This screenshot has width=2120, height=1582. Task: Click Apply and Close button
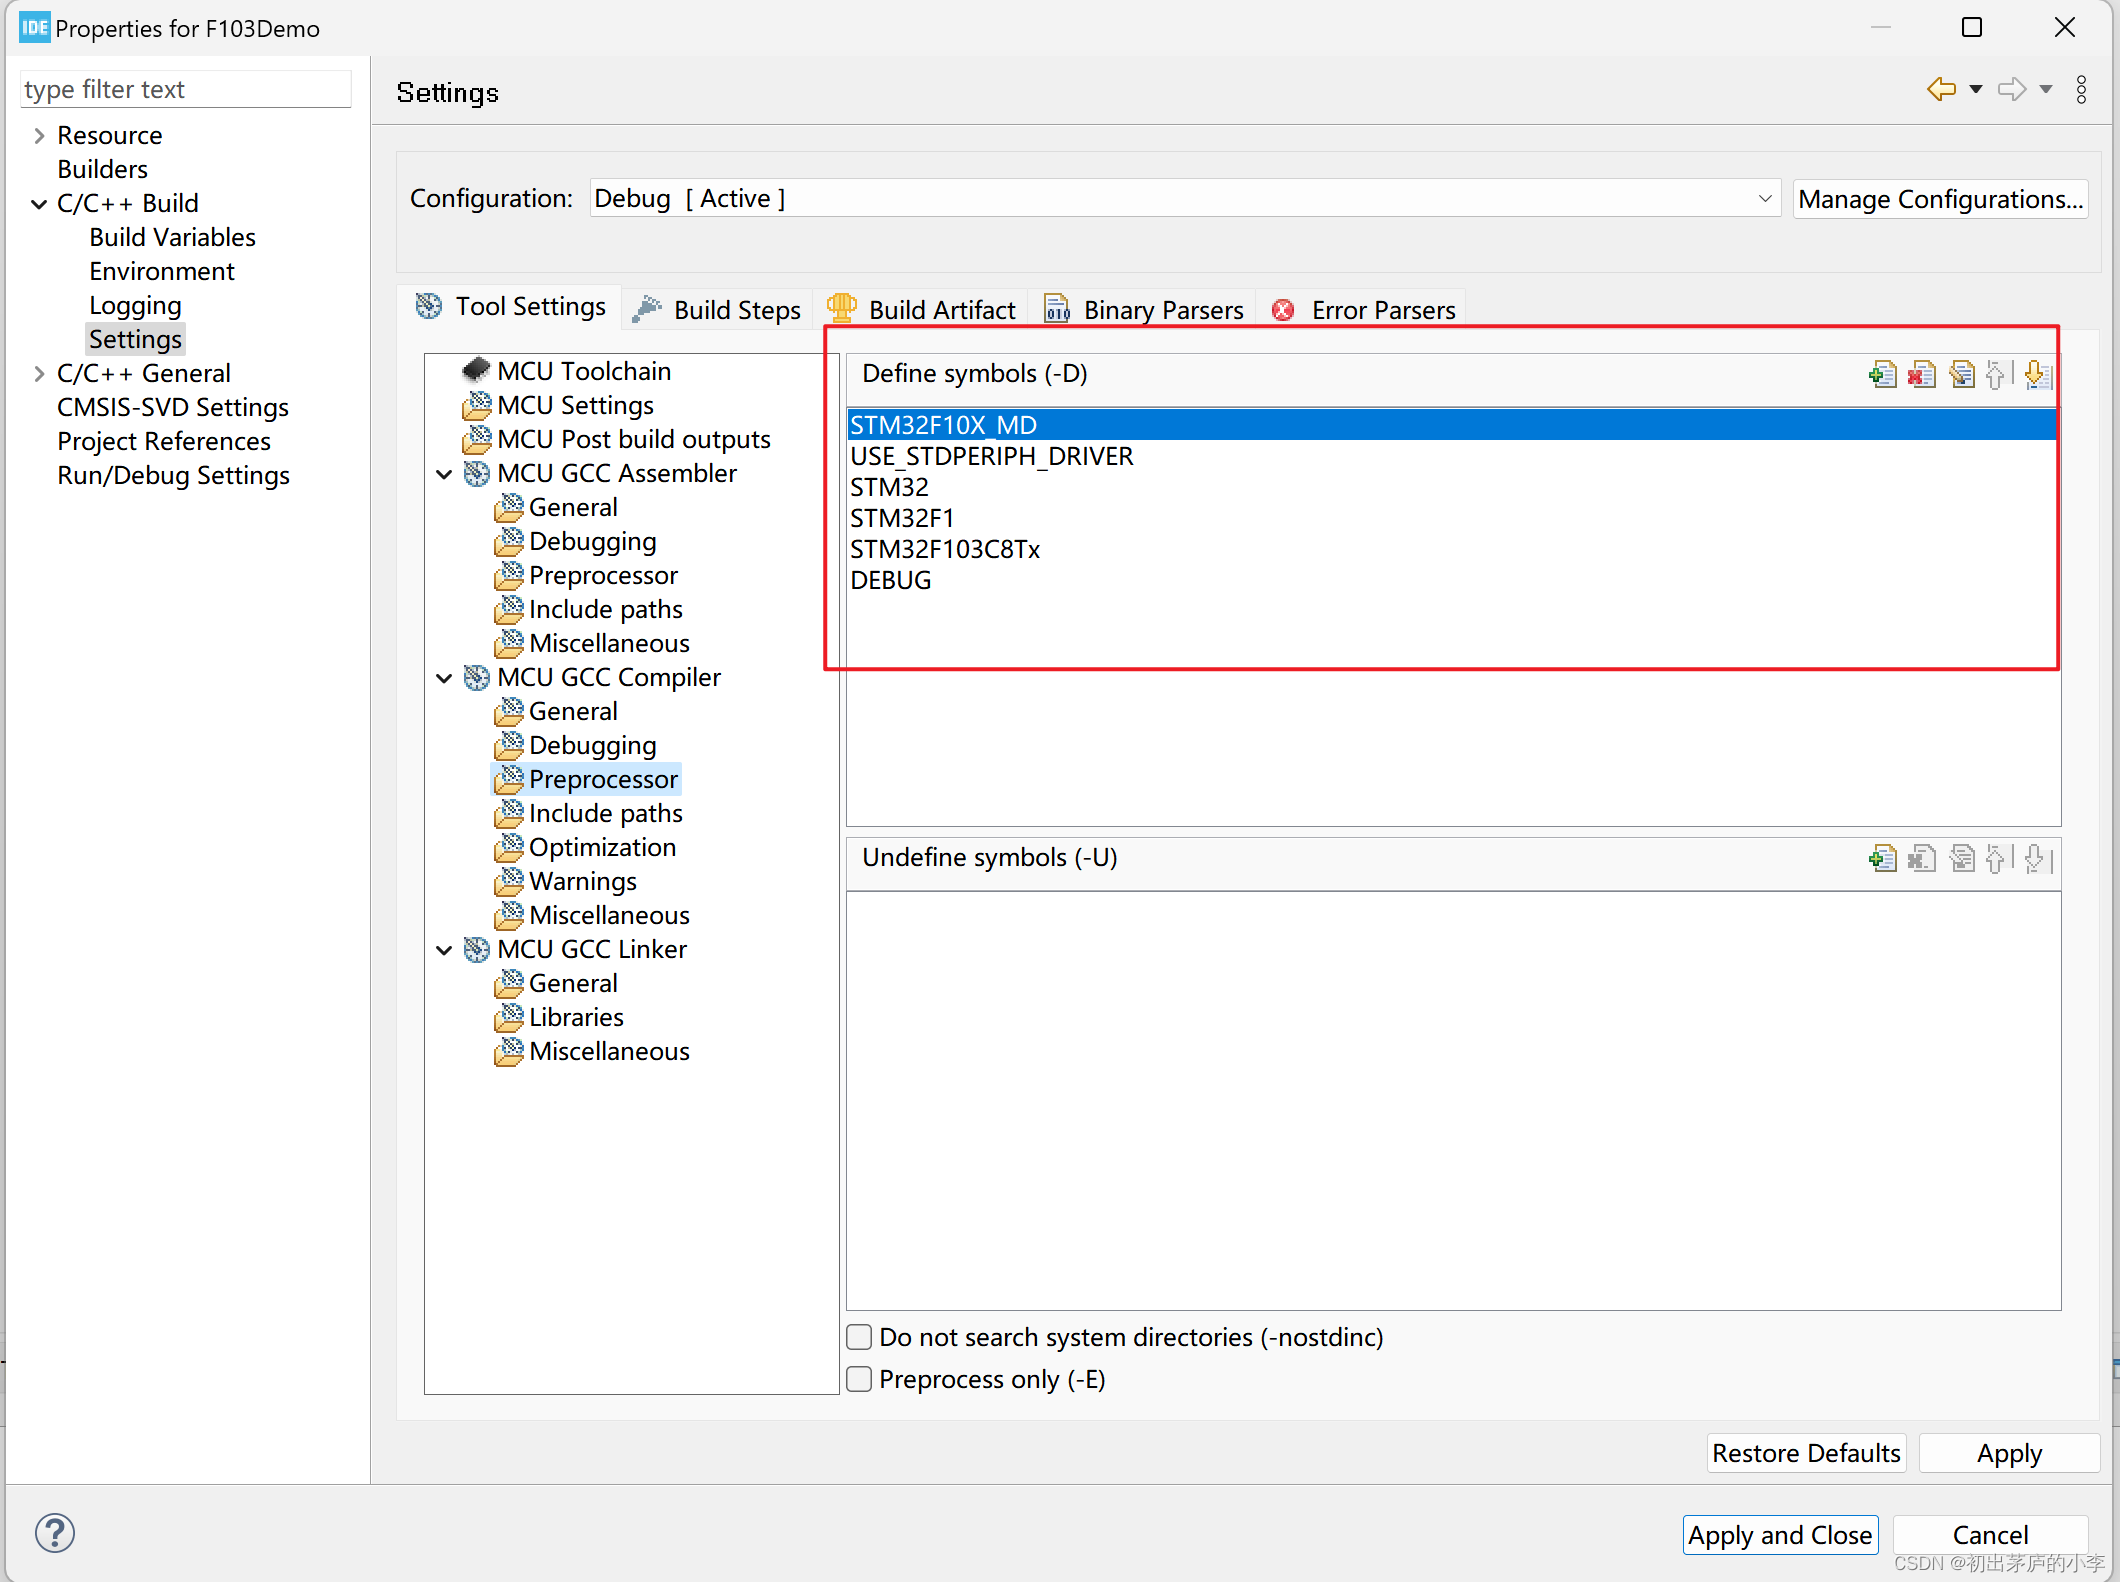pyautogui.click(x=1780, y=1535)
